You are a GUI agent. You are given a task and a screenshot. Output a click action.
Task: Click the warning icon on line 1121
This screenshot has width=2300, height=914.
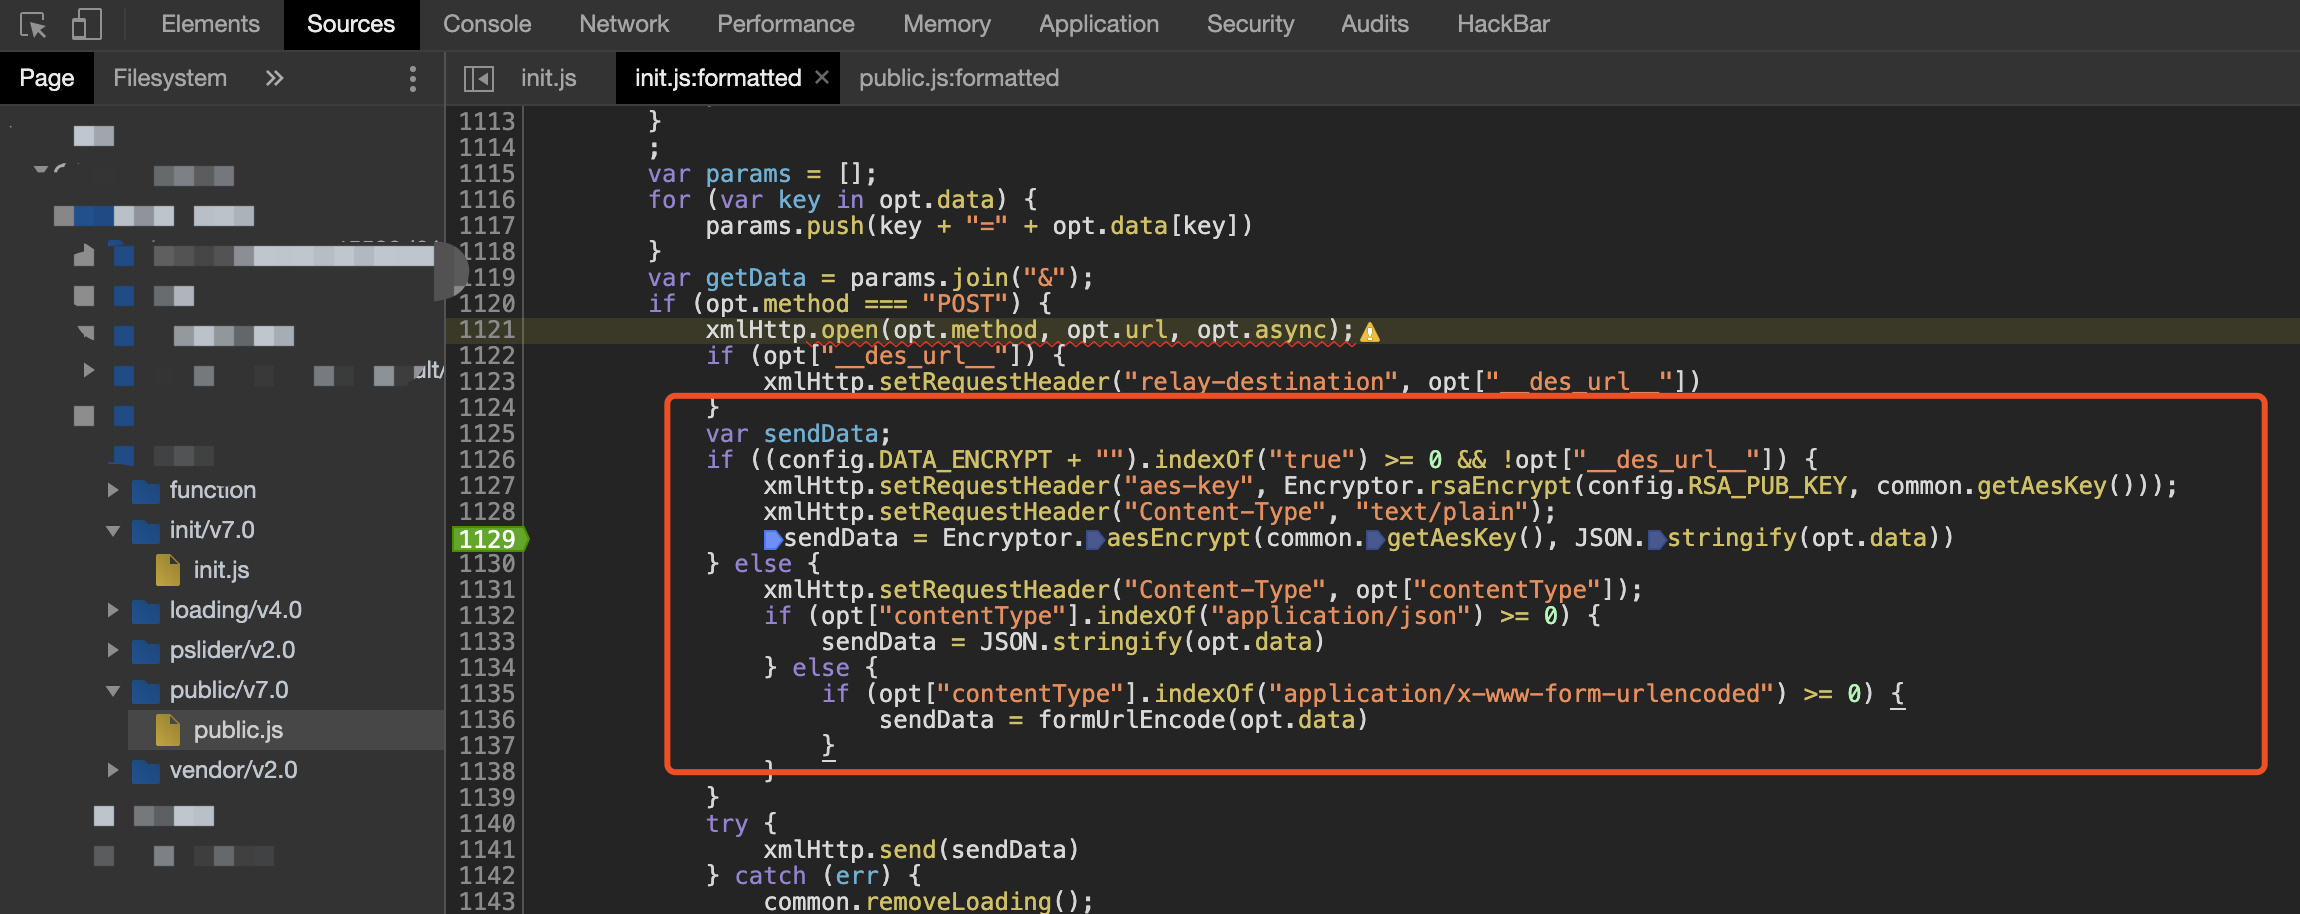1370,332
